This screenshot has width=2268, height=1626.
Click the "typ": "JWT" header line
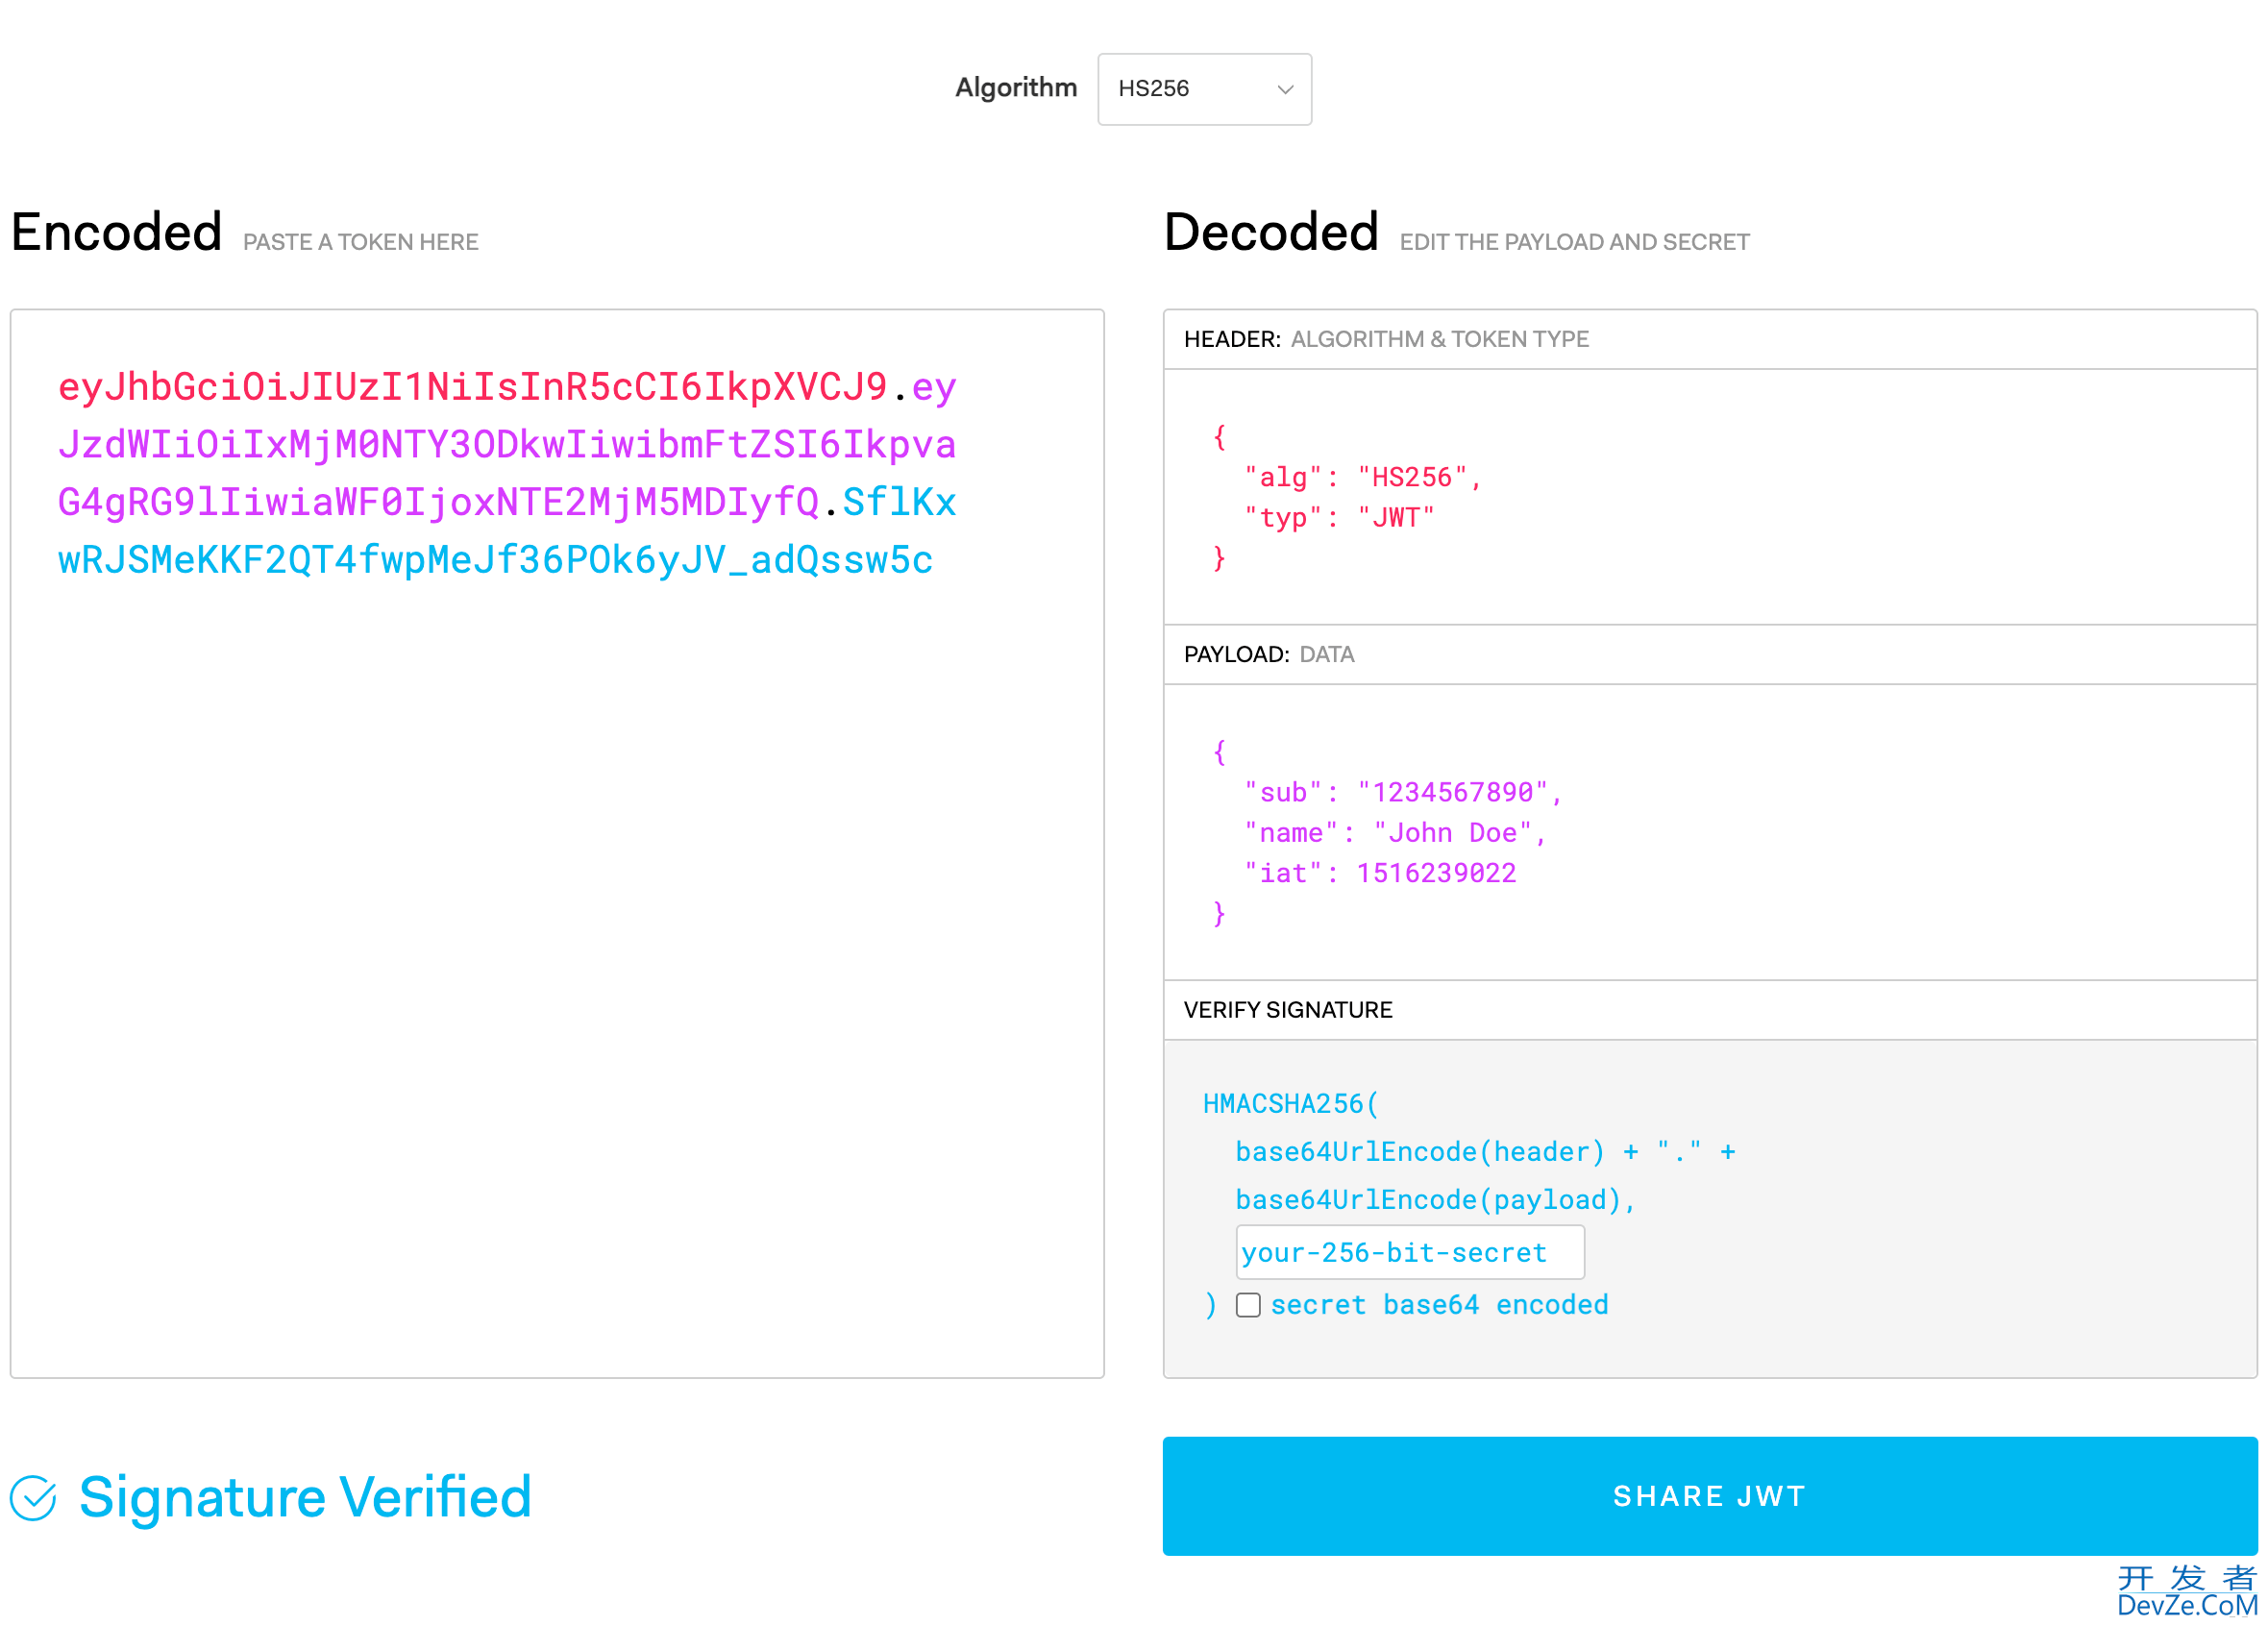[x=1339, y=518]
